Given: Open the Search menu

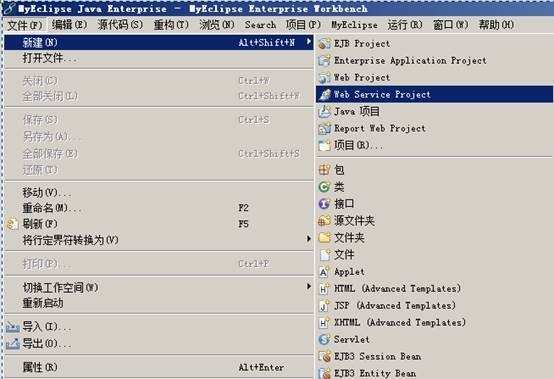Looking at the screenshot, I should coord(260,25).
